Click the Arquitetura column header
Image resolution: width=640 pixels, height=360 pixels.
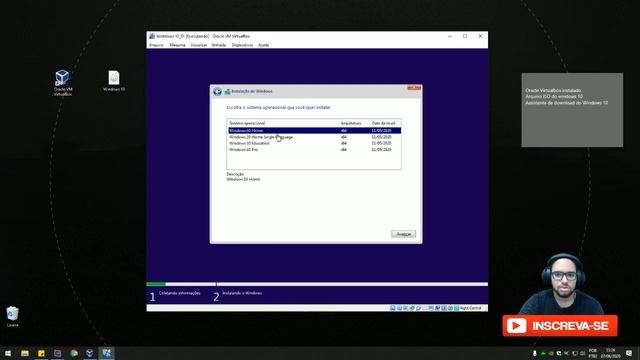[354, 123]
